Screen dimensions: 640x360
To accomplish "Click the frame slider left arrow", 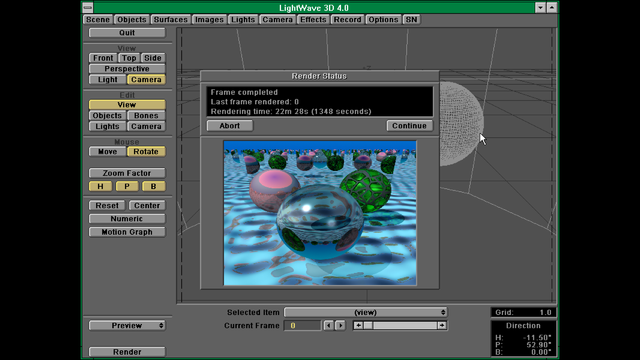I will pyautogui.click(x=358, y=325).
